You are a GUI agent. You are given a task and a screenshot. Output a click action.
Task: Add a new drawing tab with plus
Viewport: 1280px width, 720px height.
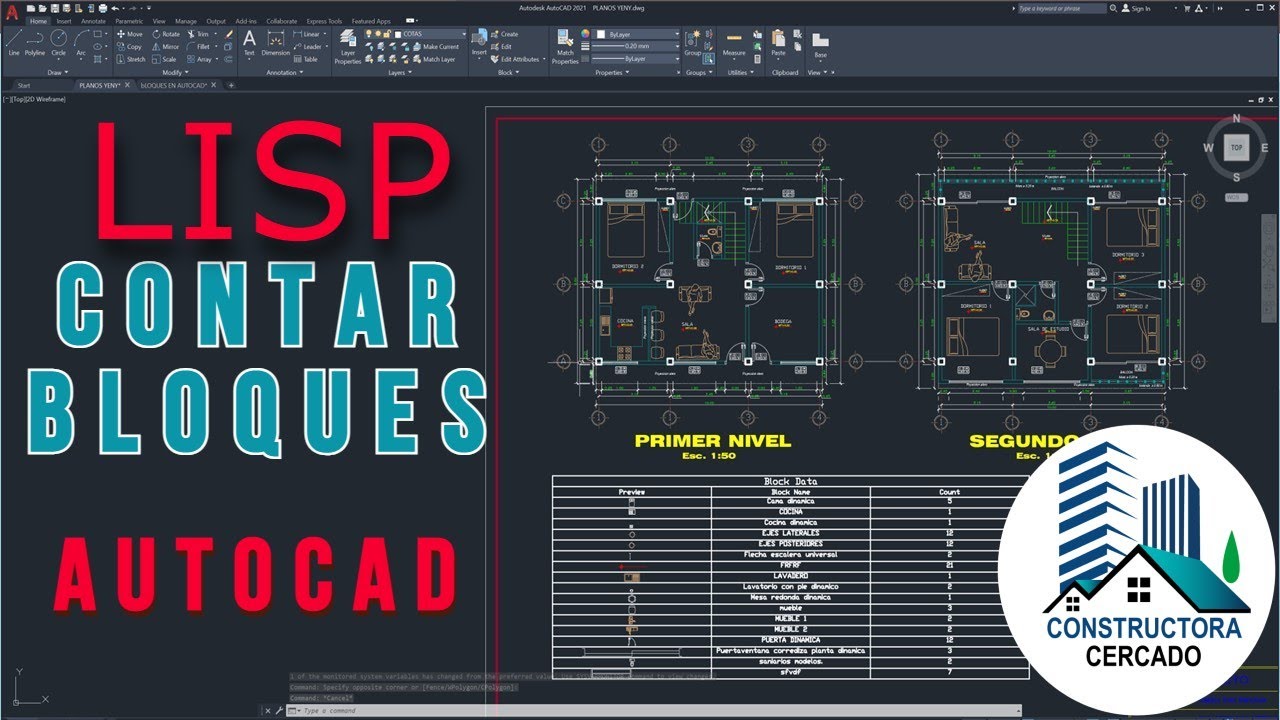(x=231, y=85)
